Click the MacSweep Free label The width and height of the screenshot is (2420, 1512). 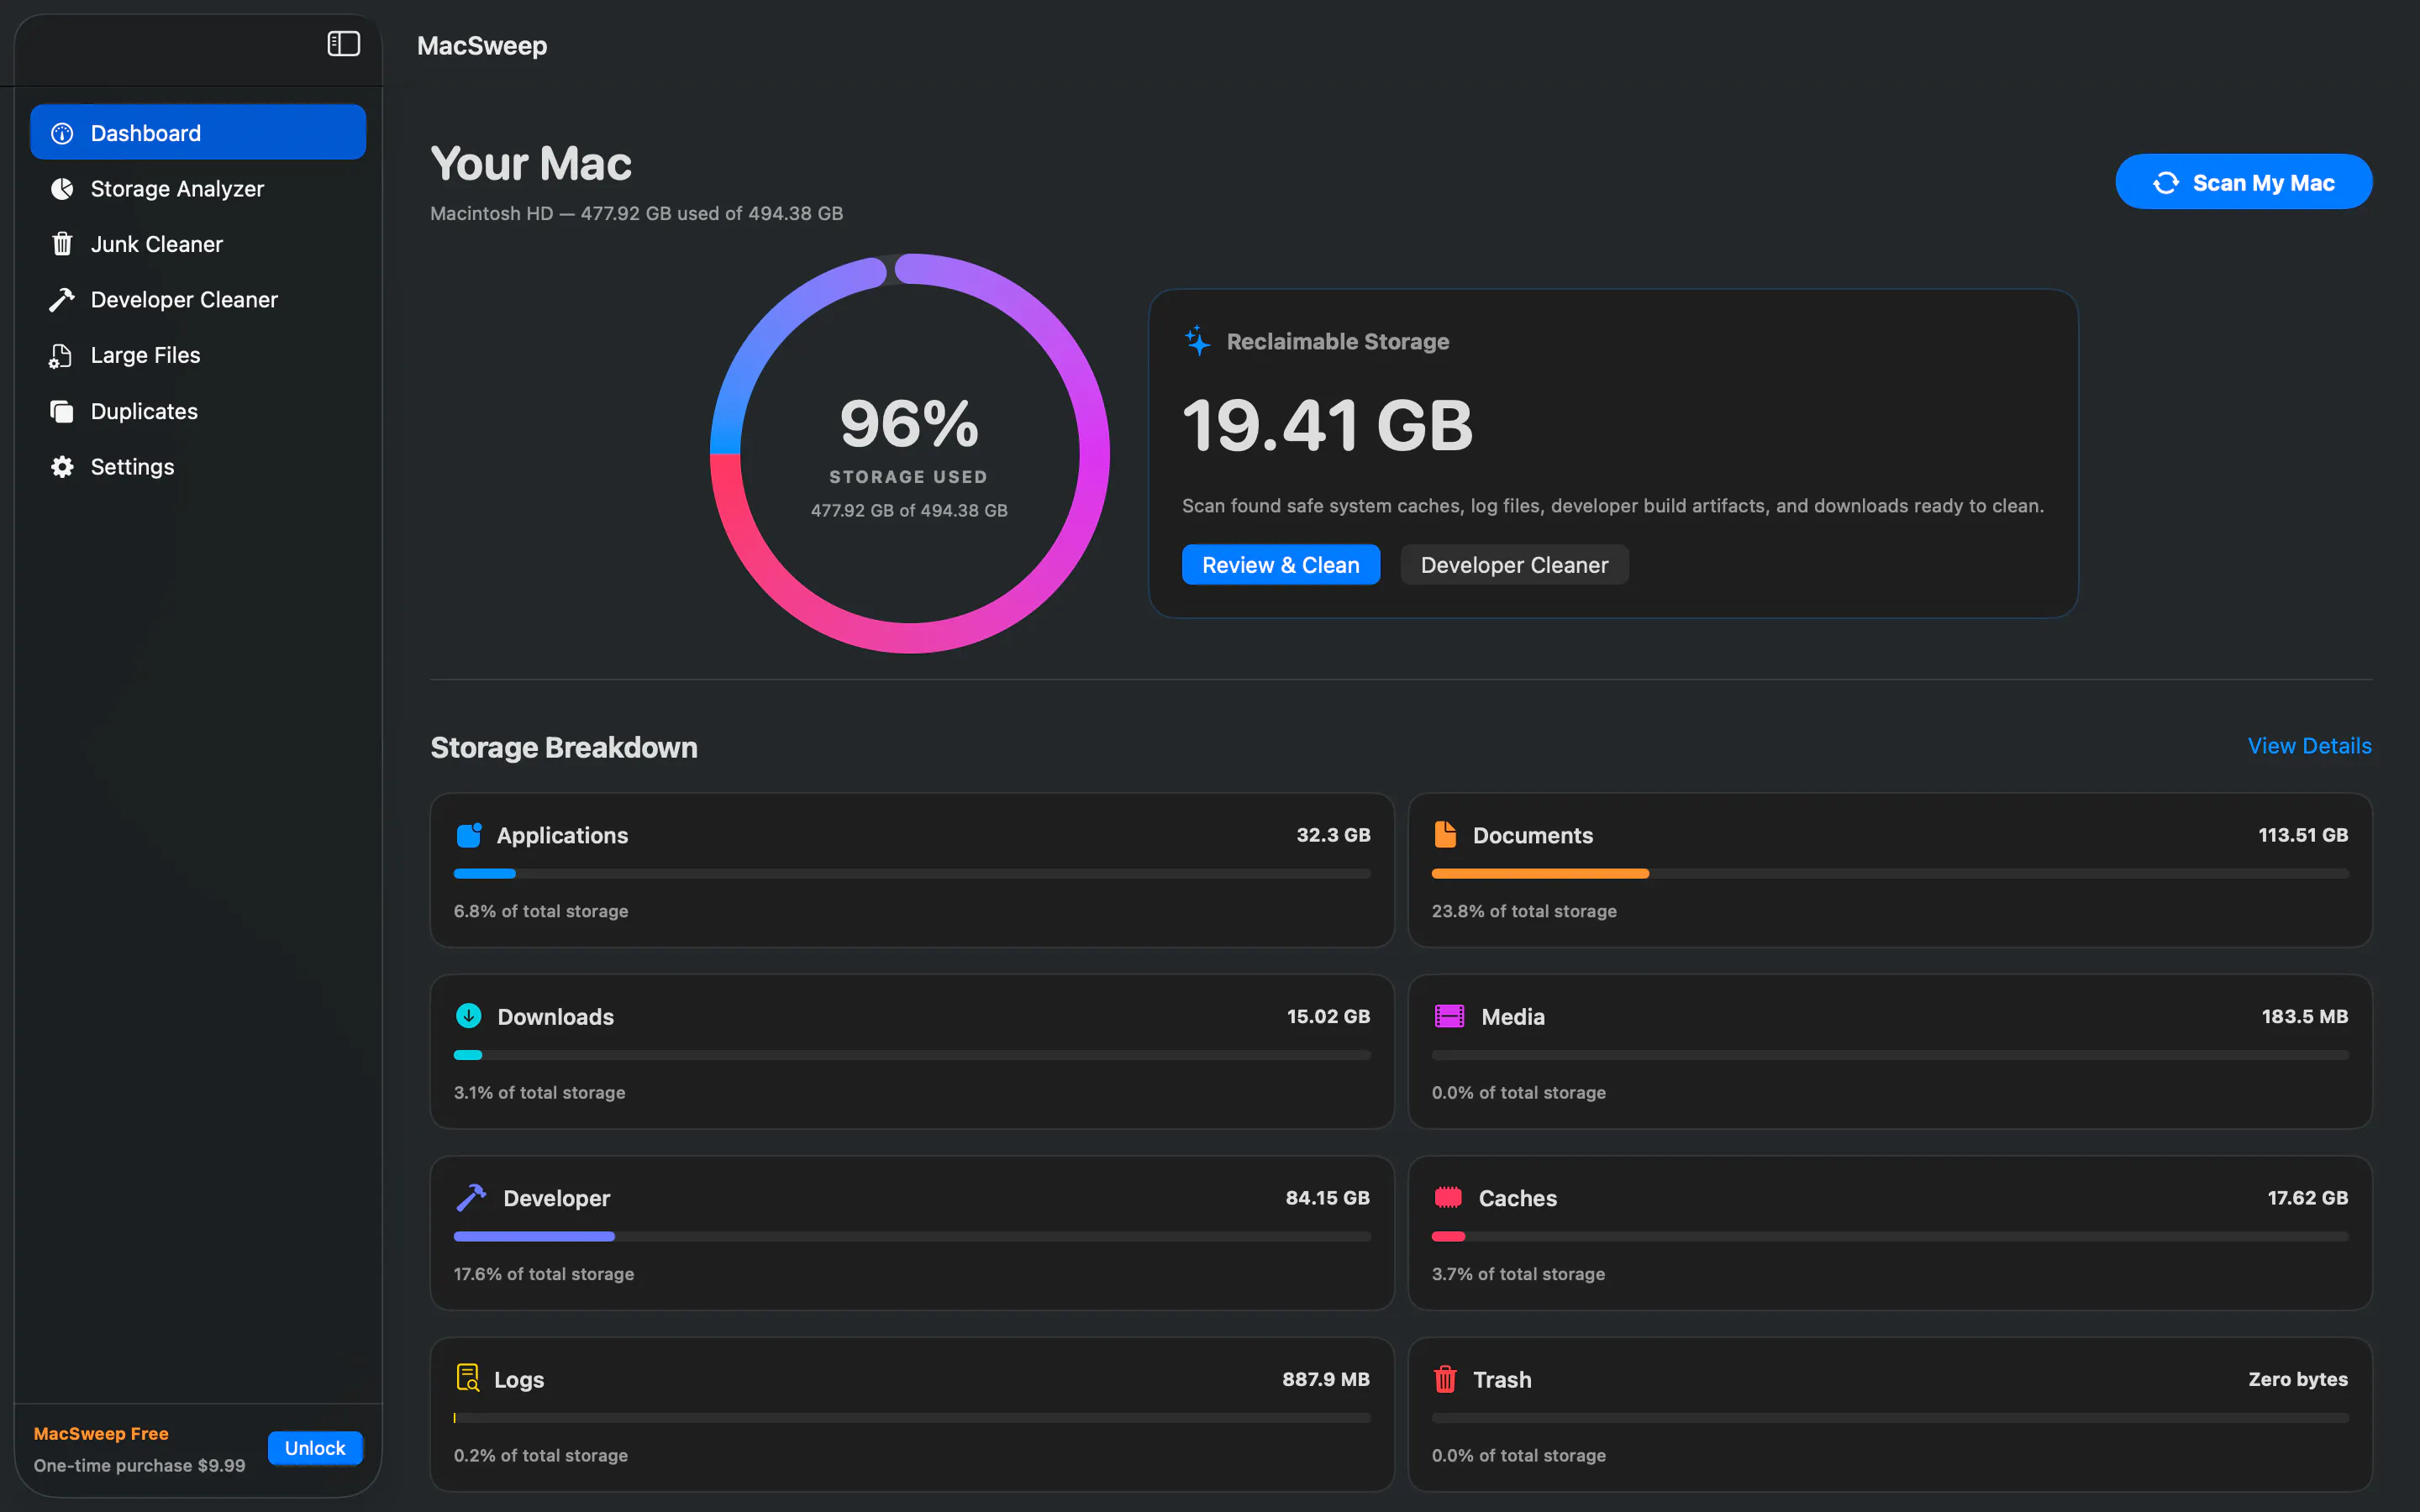click(101, 1433)
